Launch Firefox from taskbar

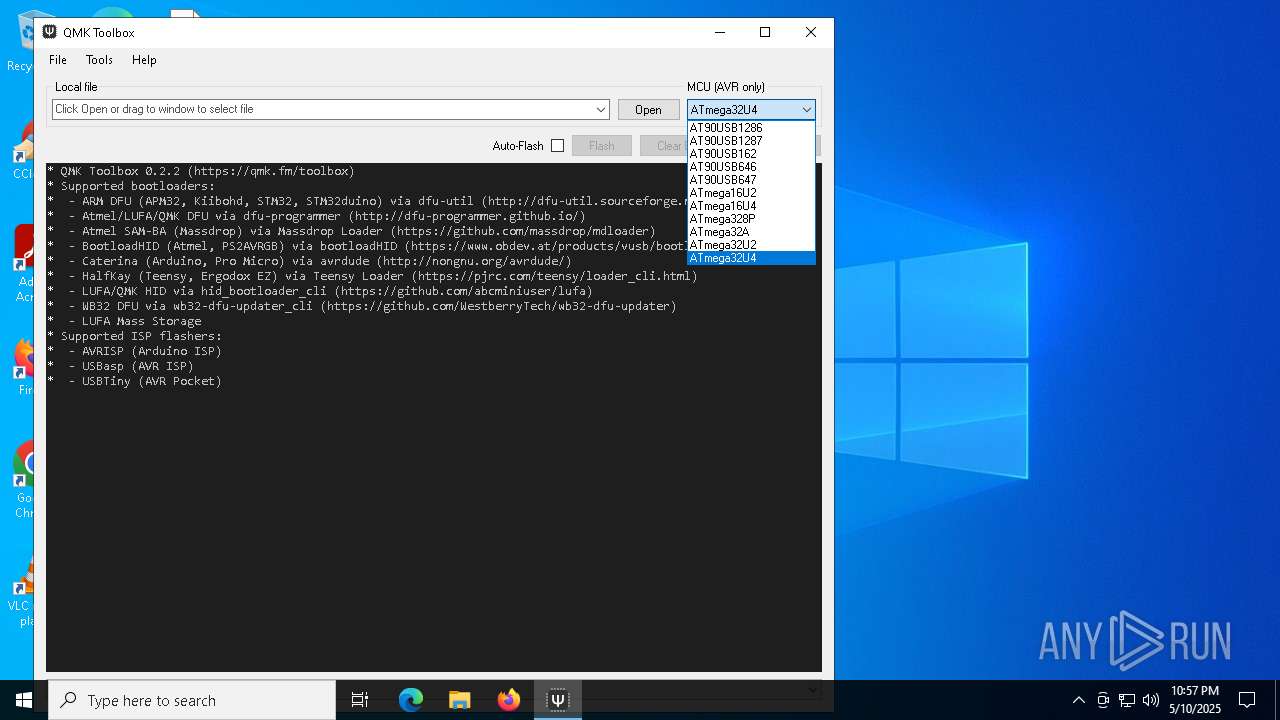509,700
